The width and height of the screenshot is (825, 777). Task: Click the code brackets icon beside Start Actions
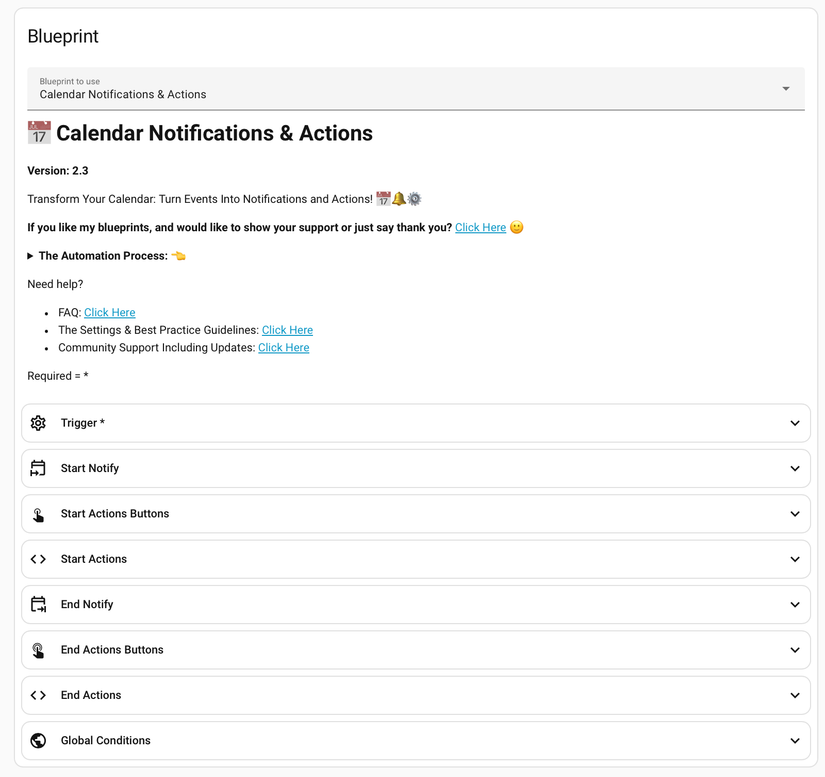(x=38, y=559)
